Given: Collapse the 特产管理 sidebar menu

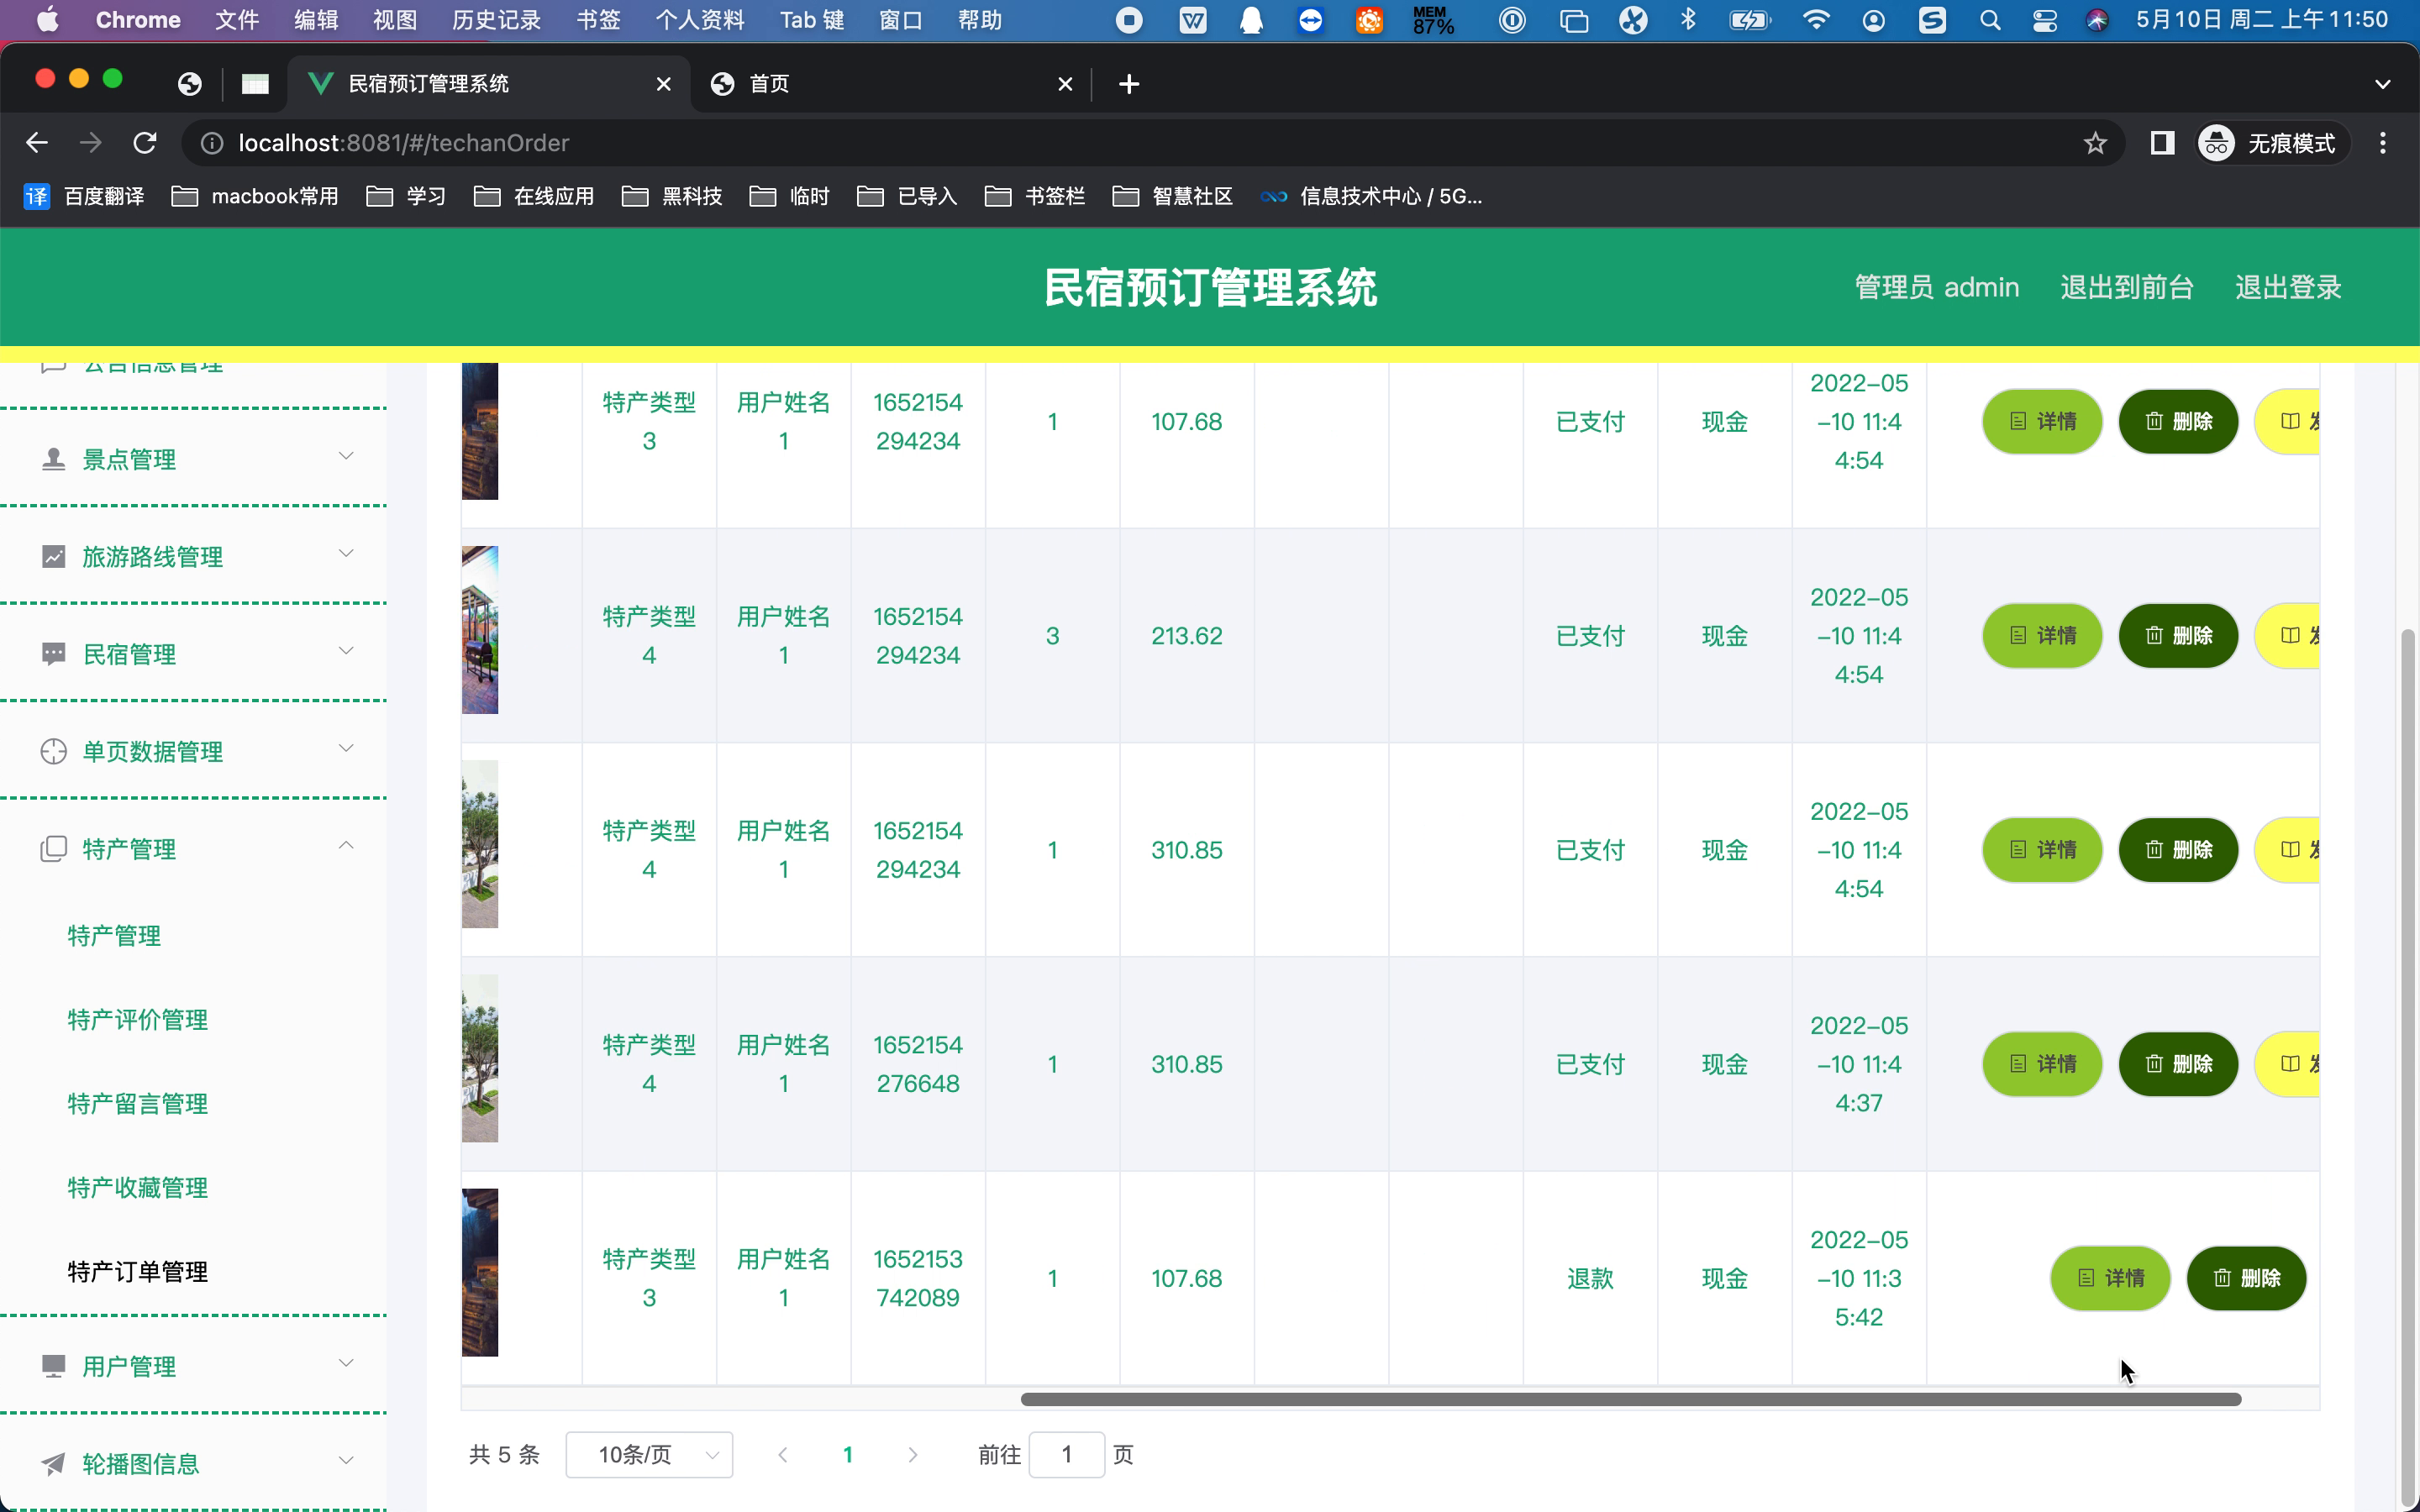Looking at the screenshot, I should [x=194, y=849].
